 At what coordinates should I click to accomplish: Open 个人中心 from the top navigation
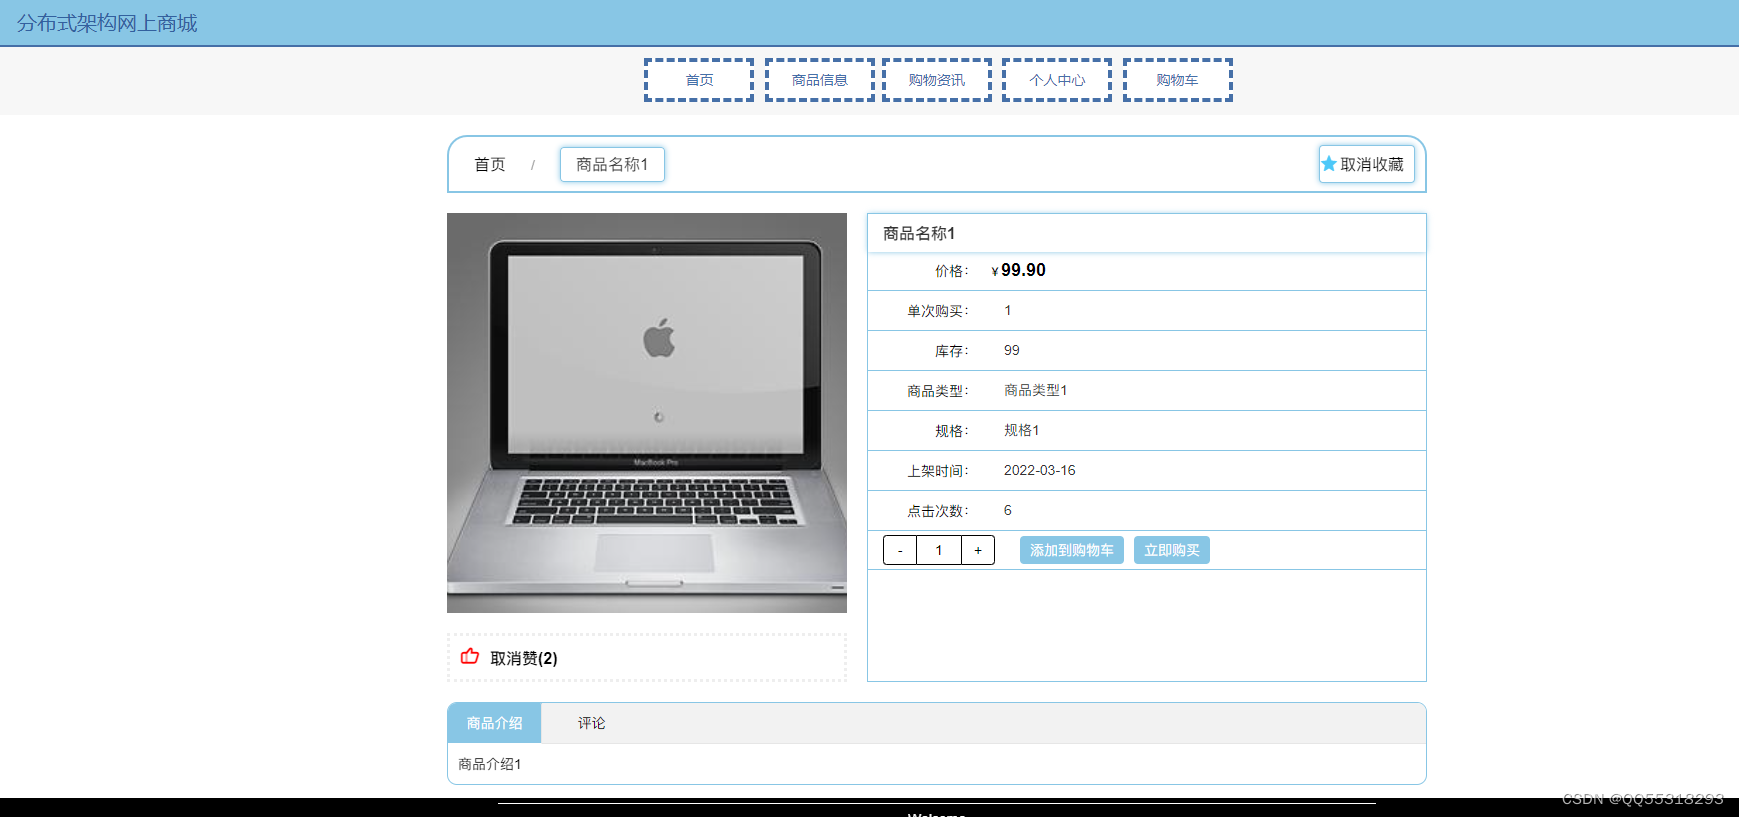[x=1057, y=80]
